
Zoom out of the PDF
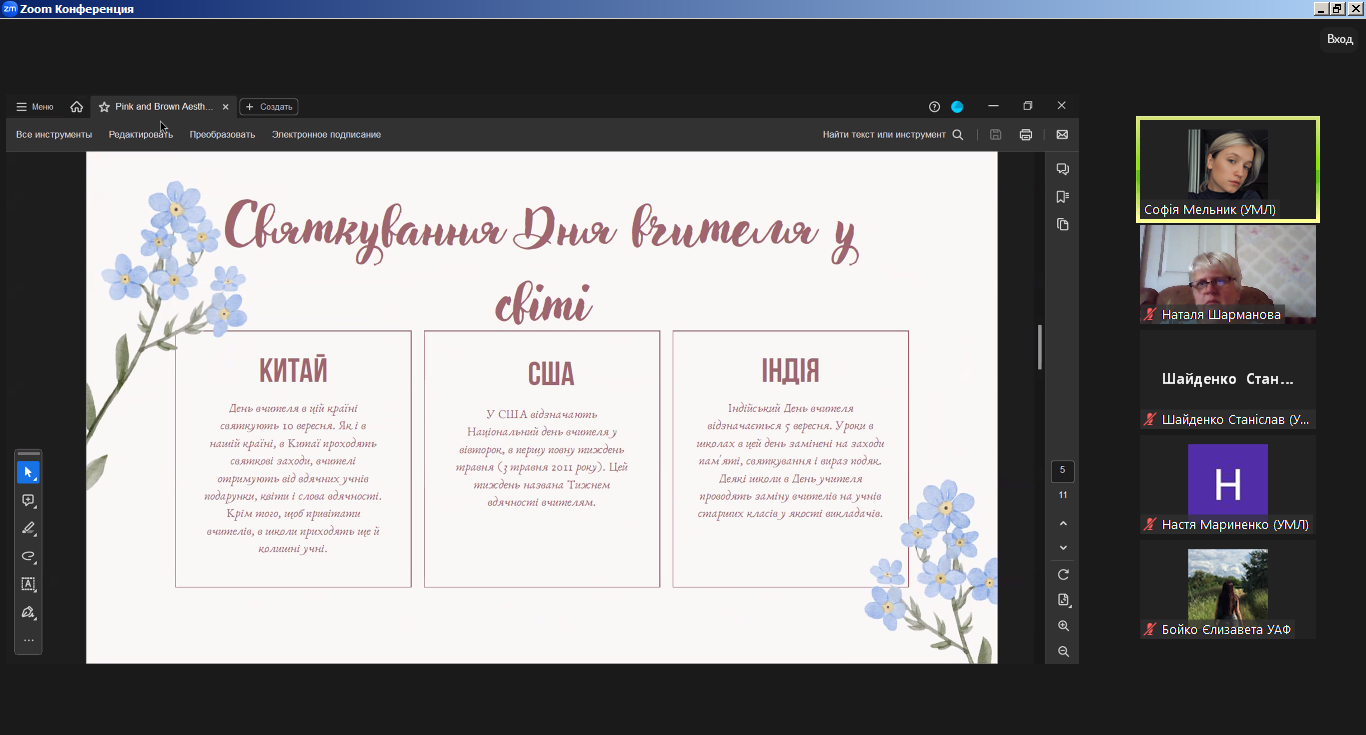[x=1063, y=651]
